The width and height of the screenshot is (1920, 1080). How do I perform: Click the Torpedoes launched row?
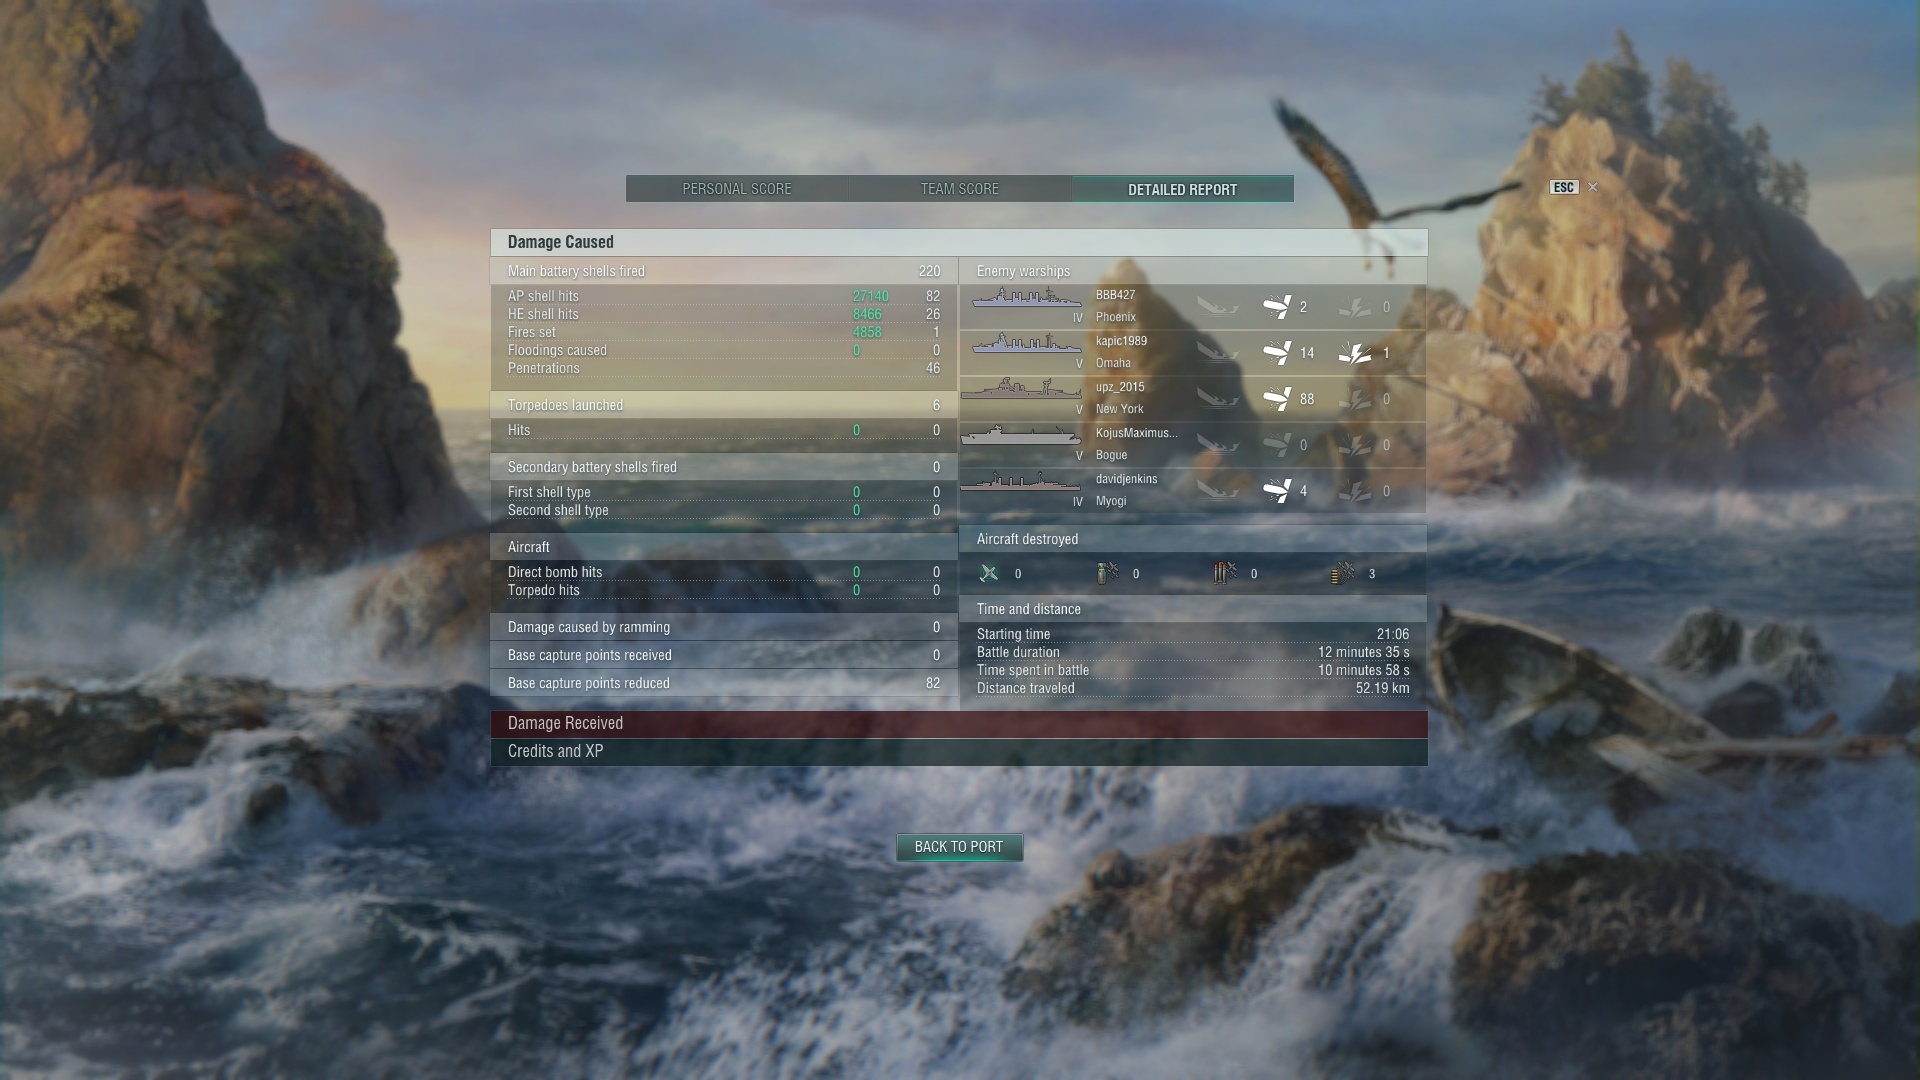point(724,405)
